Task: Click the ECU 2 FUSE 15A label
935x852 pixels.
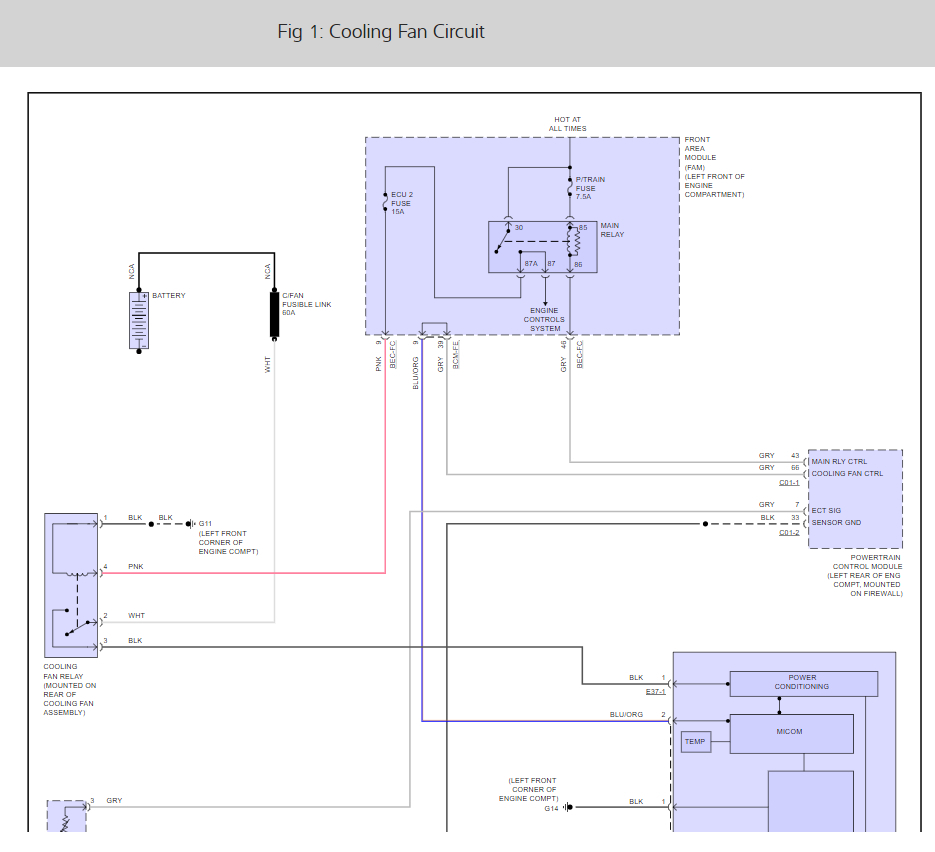Action: click(402, 203)
